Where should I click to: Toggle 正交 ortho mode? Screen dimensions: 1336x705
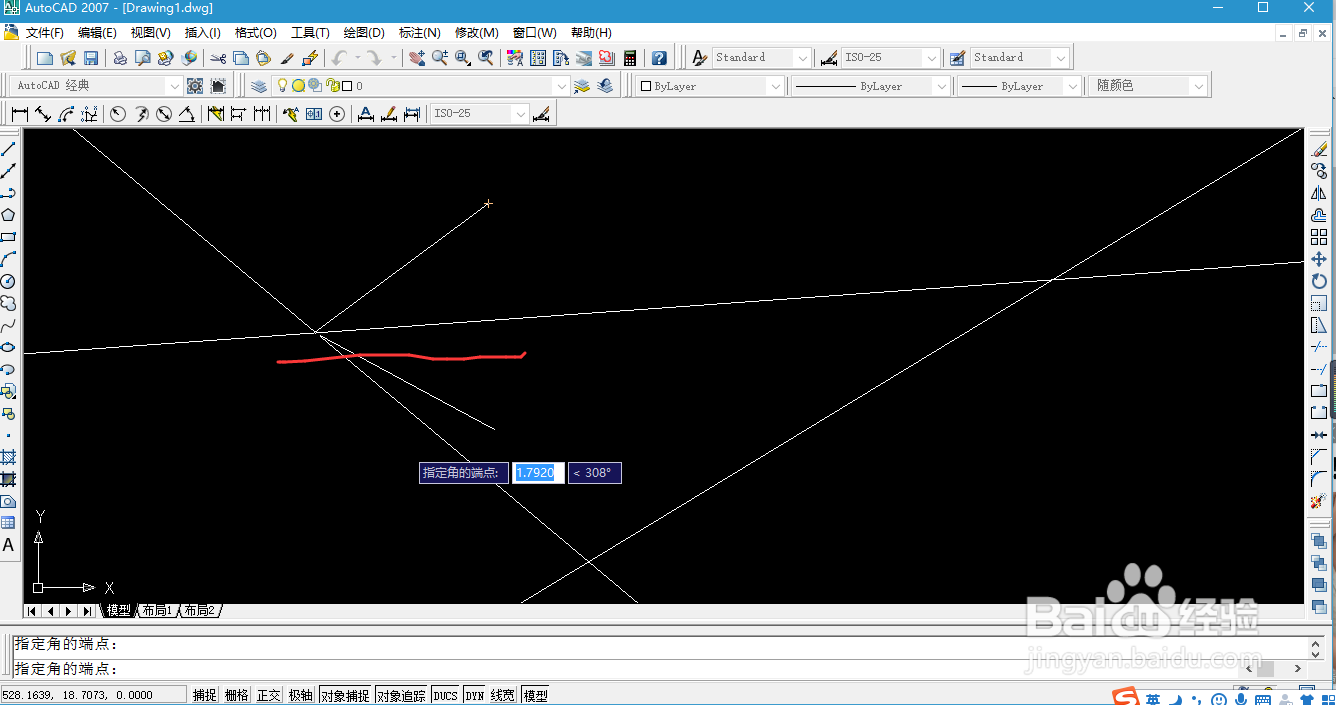[x=269, y=695]
